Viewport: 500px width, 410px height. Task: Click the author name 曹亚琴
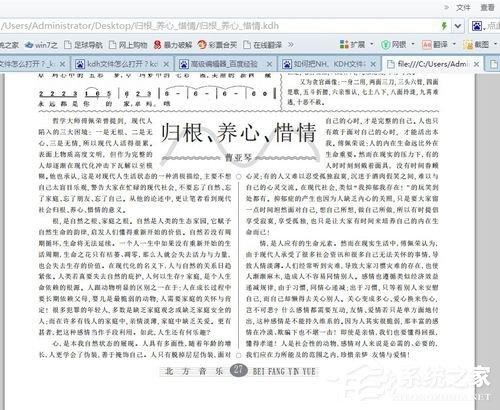[x=238, y=157]
